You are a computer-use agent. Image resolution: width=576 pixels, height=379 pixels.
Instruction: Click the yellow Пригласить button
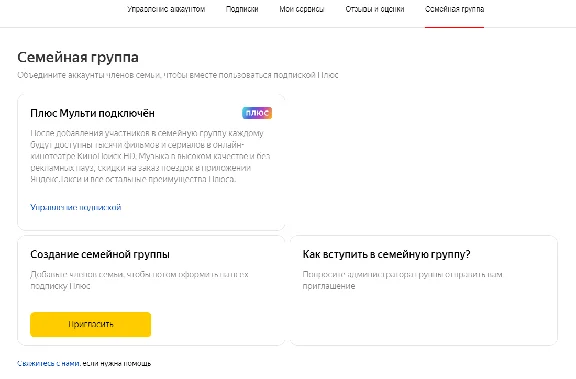(x=90, y=324)
